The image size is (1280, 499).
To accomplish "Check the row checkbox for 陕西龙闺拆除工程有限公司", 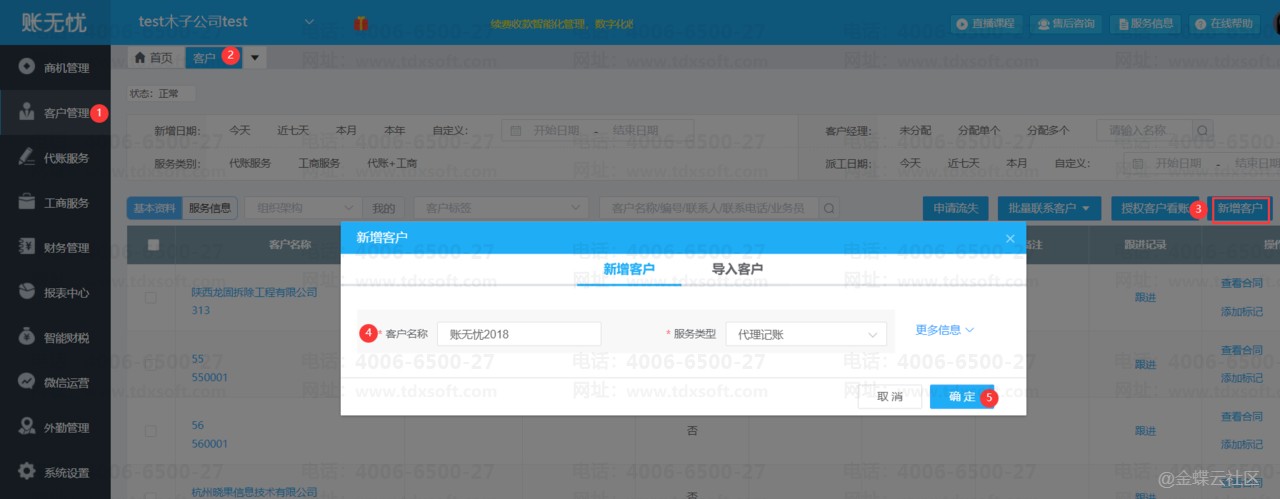I will coord(151,298).
